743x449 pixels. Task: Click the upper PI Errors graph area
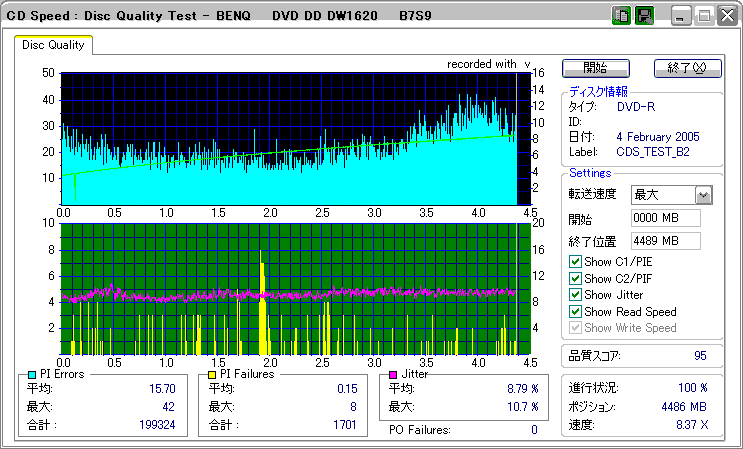tap(288, 138)
